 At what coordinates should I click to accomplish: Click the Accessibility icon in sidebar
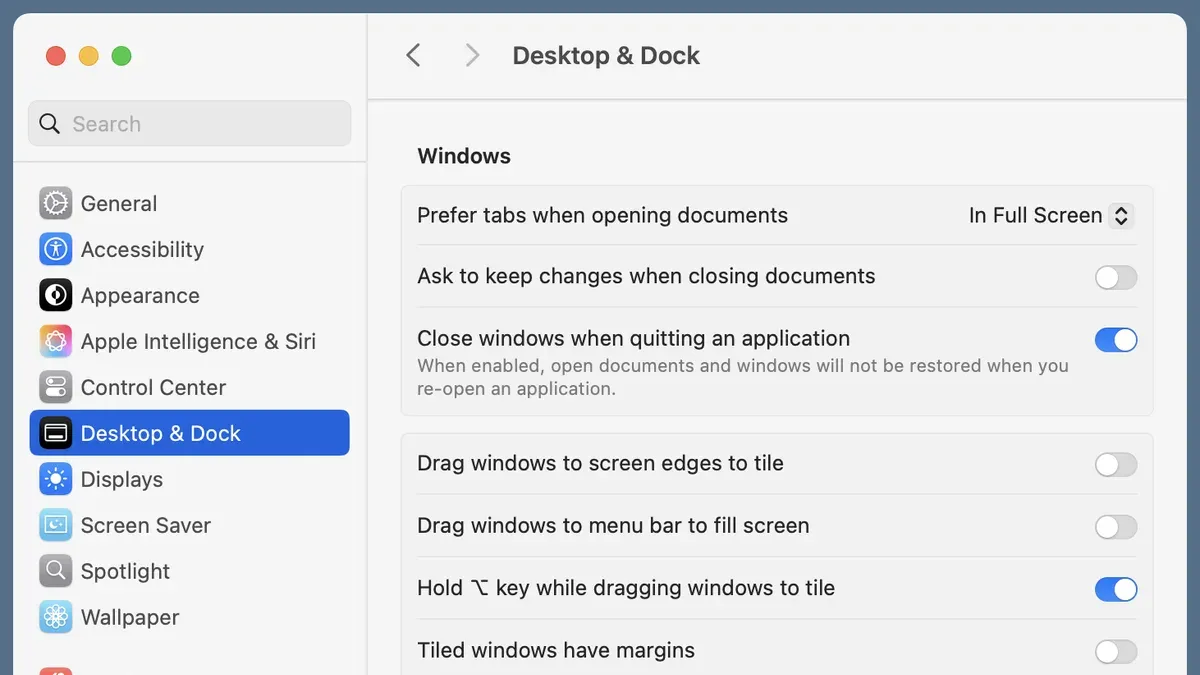(x=56, y=249)
